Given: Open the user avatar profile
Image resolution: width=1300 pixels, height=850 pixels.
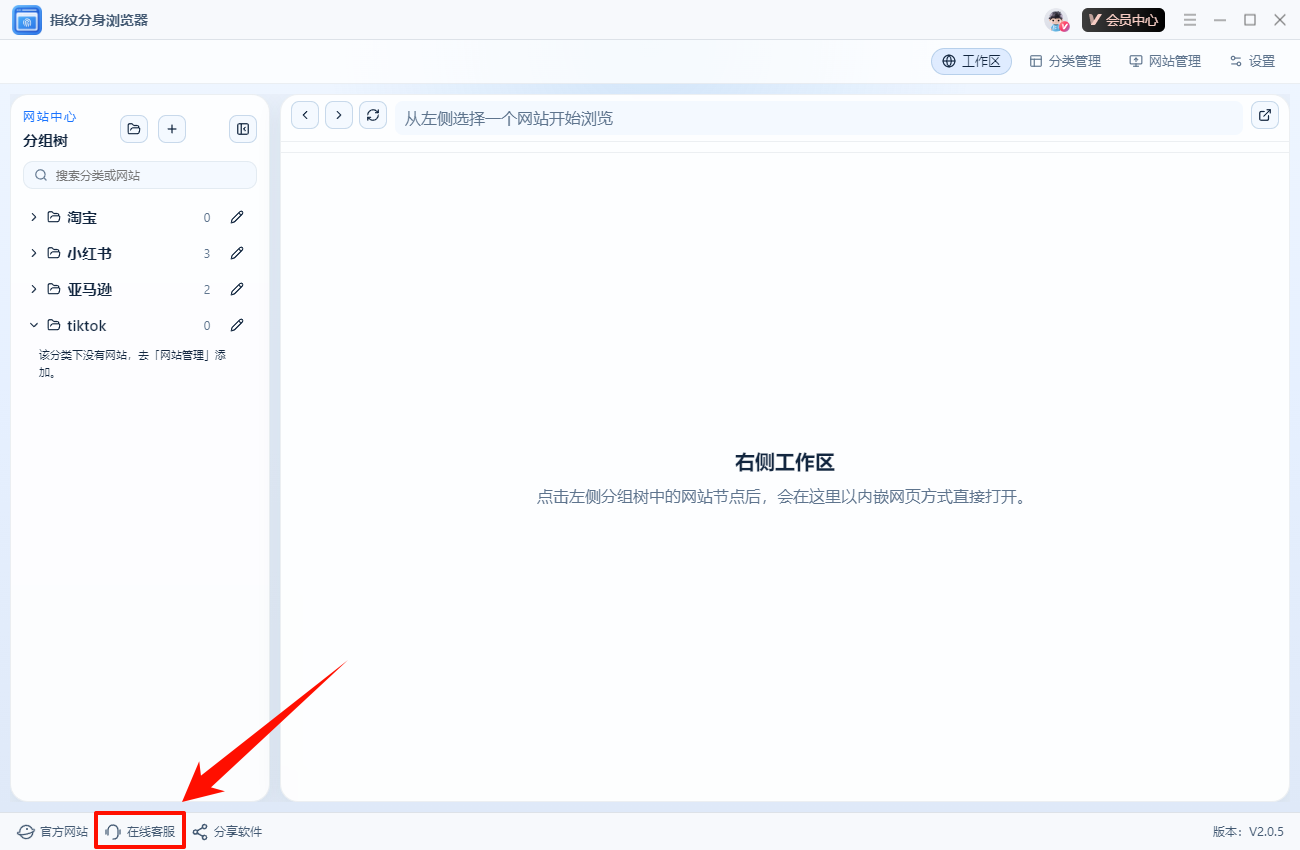Looking at the screenshot, I should pos(1057,20).
